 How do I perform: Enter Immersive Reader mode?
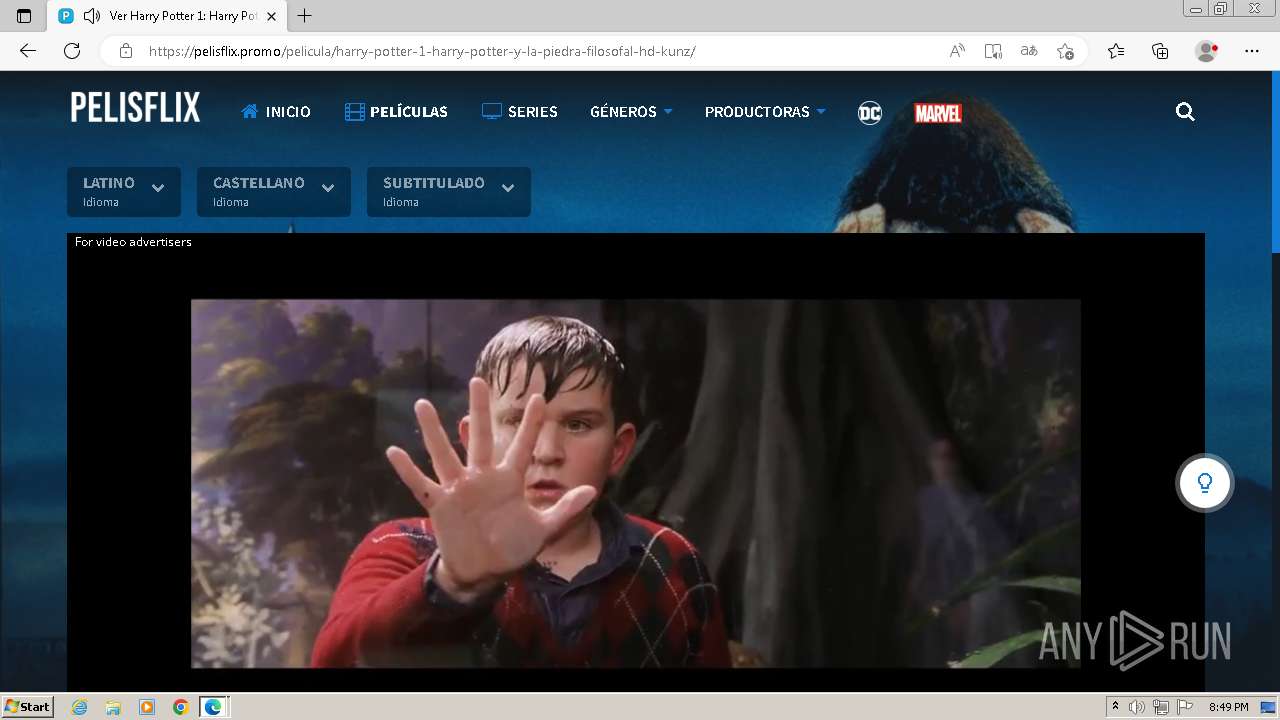tap(993, 51)
